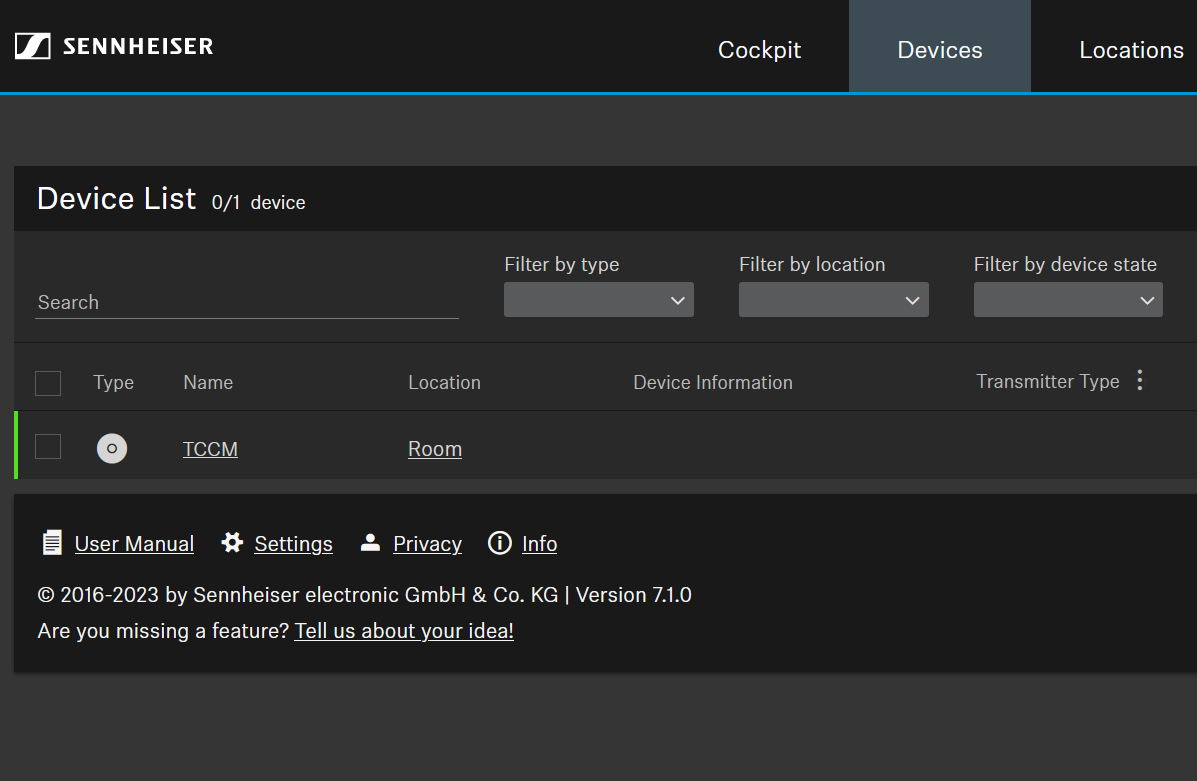Open the Filter by device state dropdown

pos(1068,300)
